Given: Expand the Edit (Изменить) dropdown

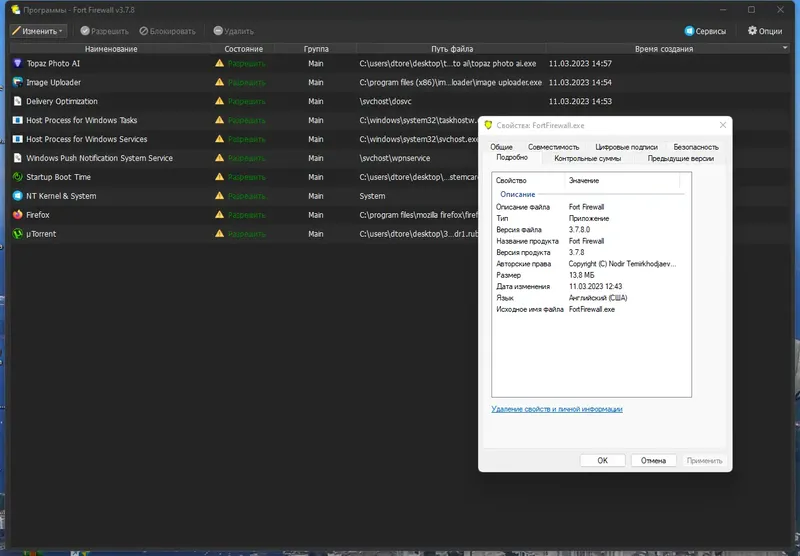Looking at the screenshot, I should 39,31.
